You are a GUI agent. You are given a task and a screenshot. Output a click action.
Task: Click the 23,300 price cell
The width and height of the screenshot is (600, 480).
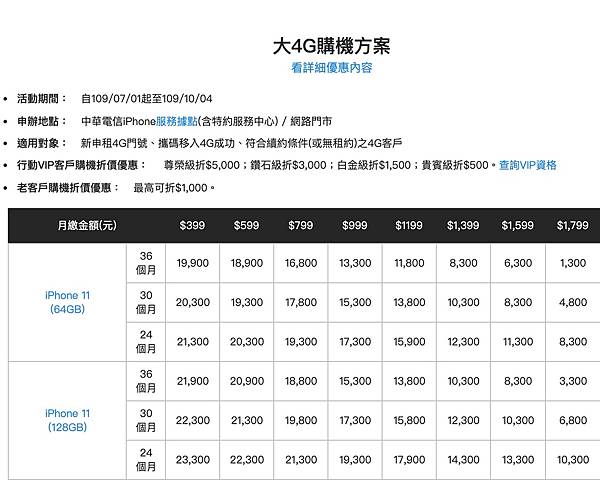[192, 460]
